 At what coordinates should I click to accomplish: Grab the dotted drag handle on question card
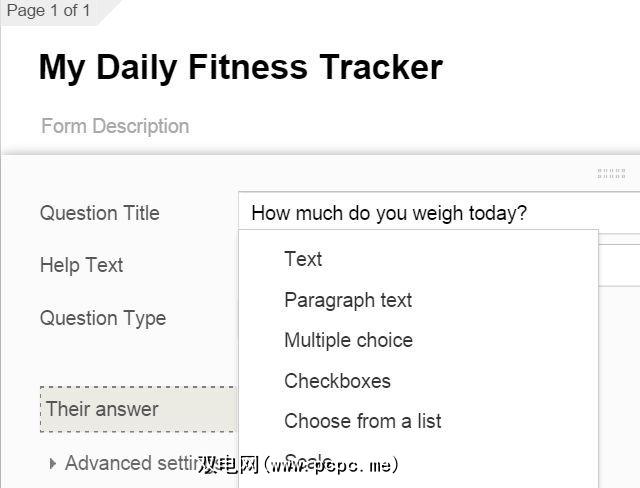click(x=611, y=174)
